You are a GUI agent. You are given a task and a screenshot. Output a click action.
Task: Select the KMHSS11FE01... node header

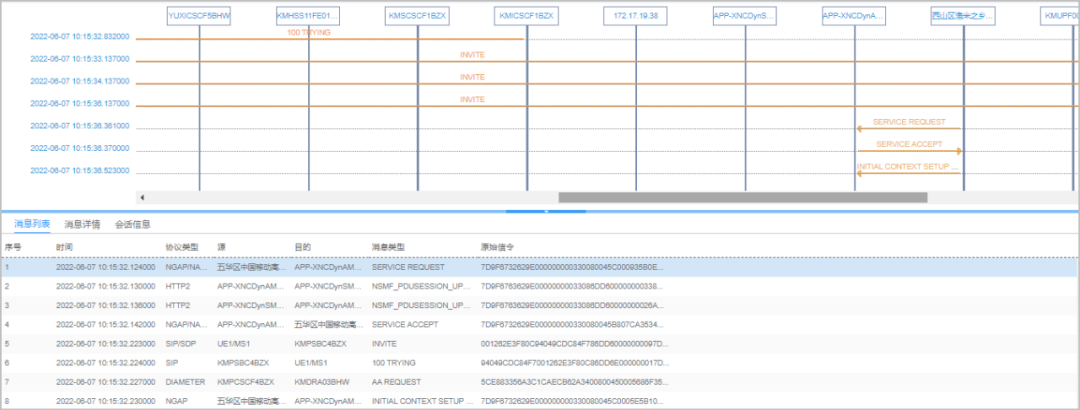(x=308, y=15)
